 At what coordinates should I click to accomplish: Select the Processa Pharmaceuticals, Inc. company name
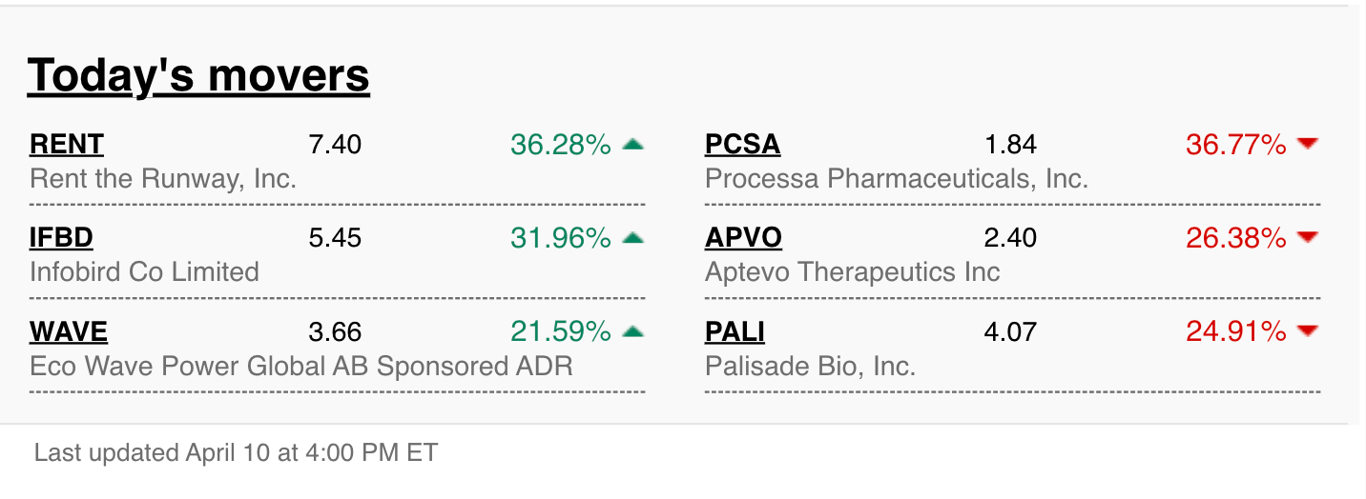[x=896, y=179]
